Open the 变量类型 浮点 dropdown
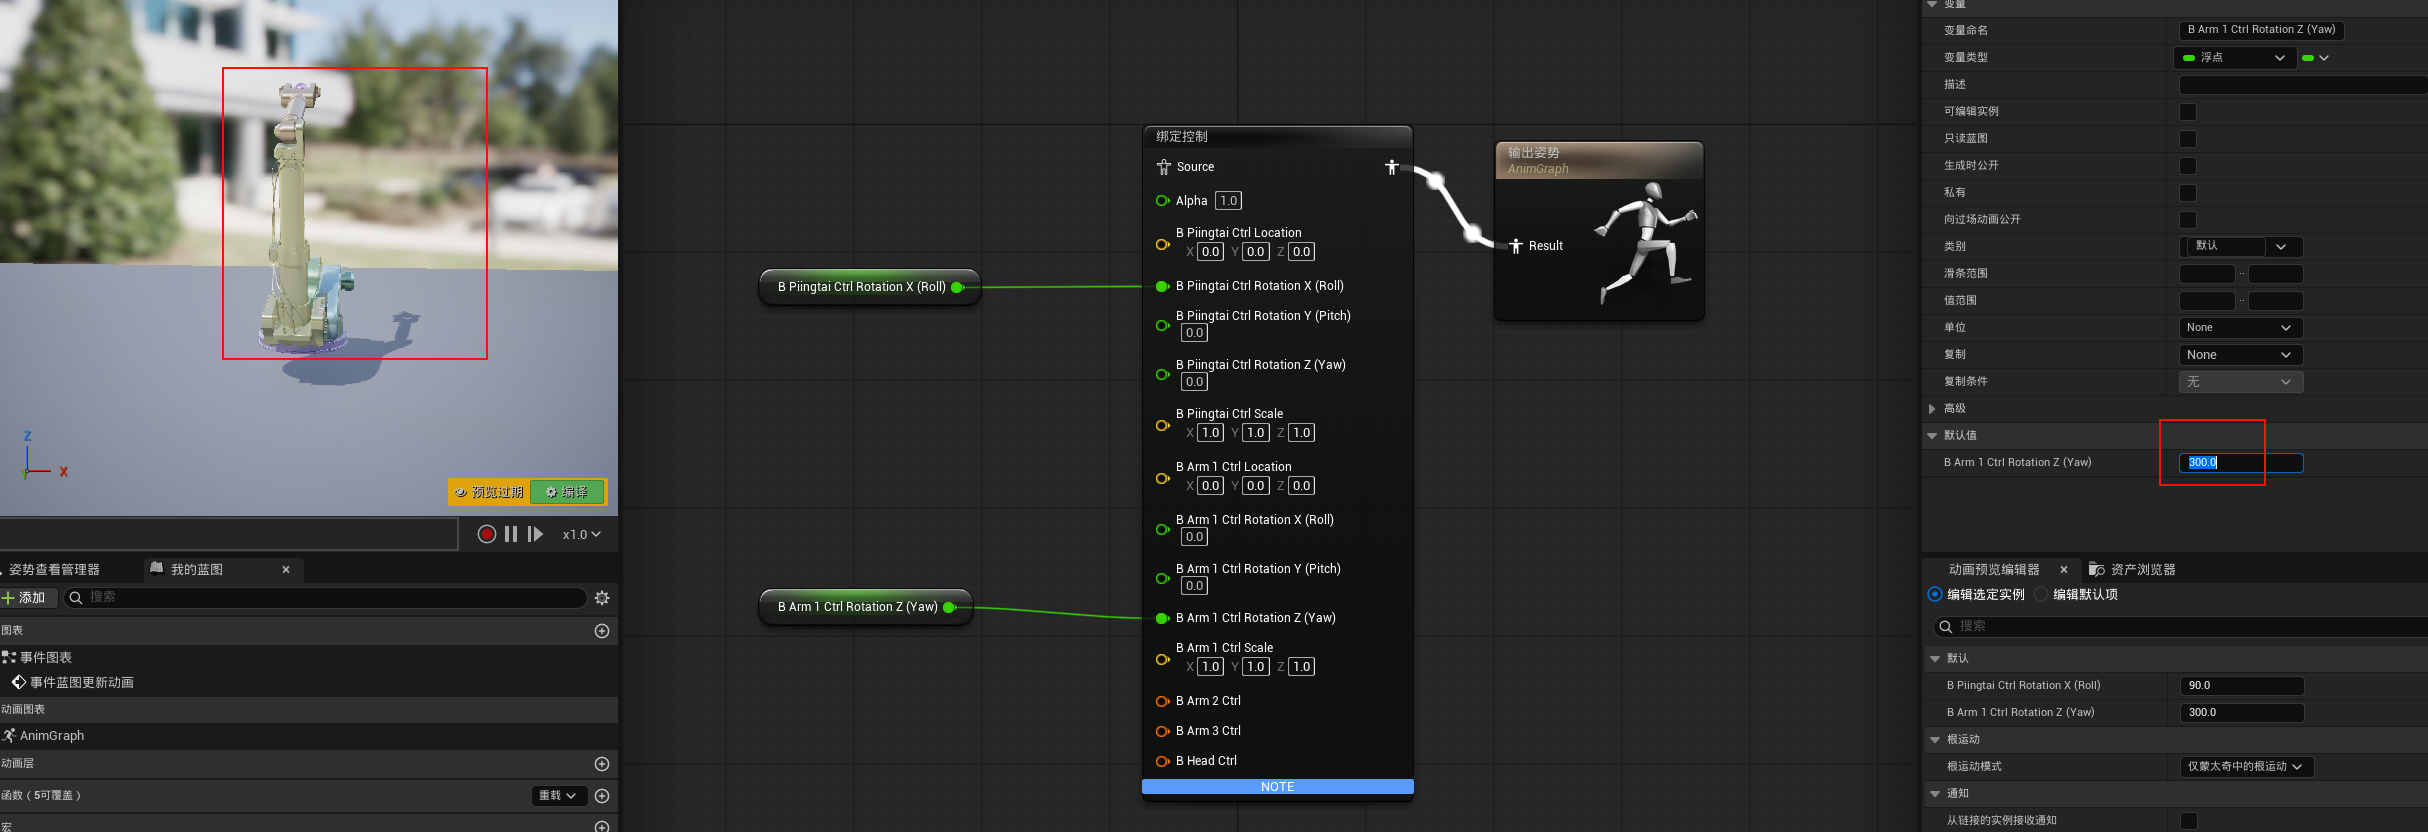Viewport: 2428px width, 832px height. click(x=2236, y=58)
